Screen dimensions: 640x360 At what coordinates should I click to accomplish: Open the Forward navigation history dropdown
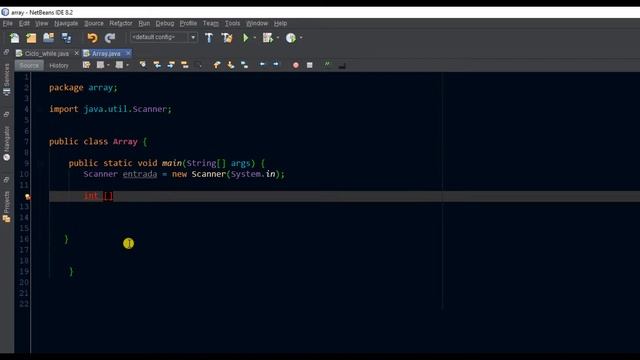[x=127, y=65]
